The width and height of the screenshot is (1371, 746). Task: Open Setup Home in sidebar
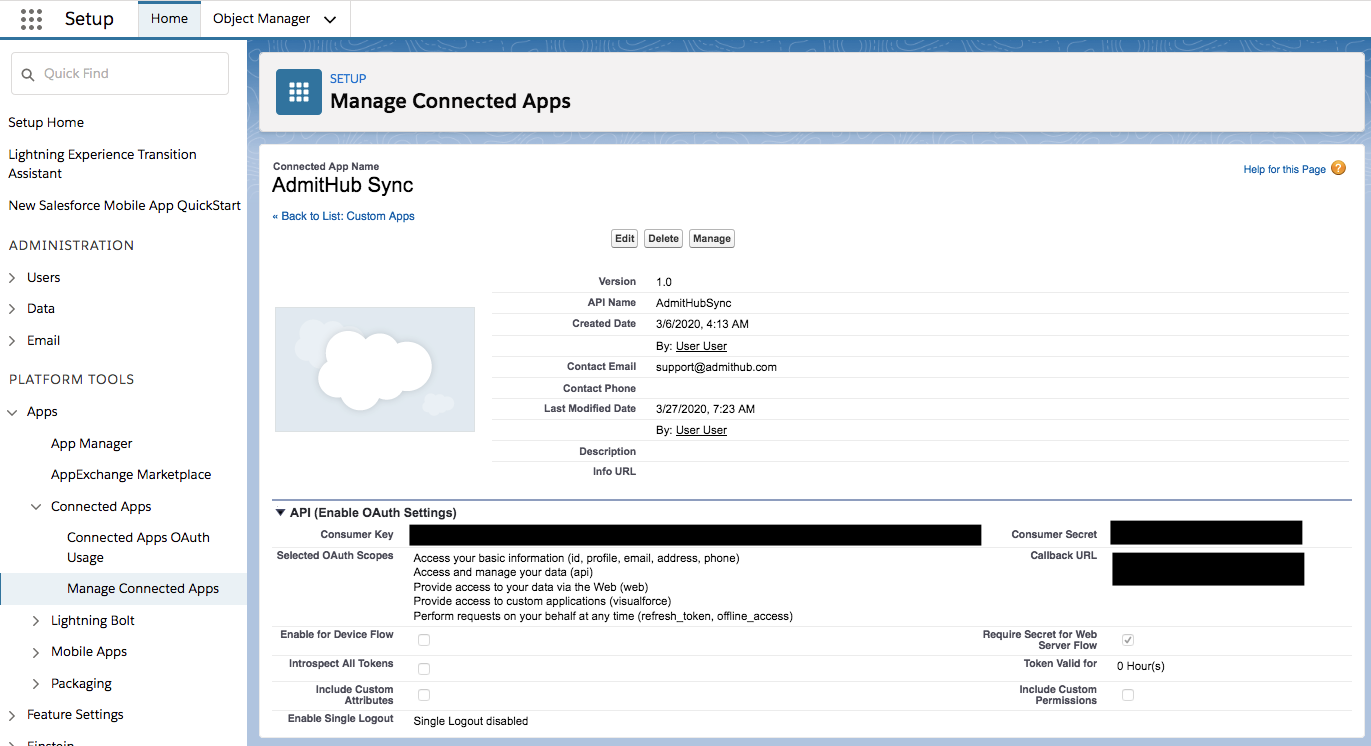(x=46, y=122)
